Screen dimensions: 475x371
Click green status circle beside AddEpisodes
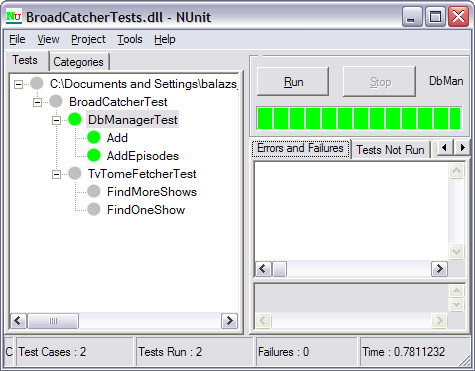(94, 155)
